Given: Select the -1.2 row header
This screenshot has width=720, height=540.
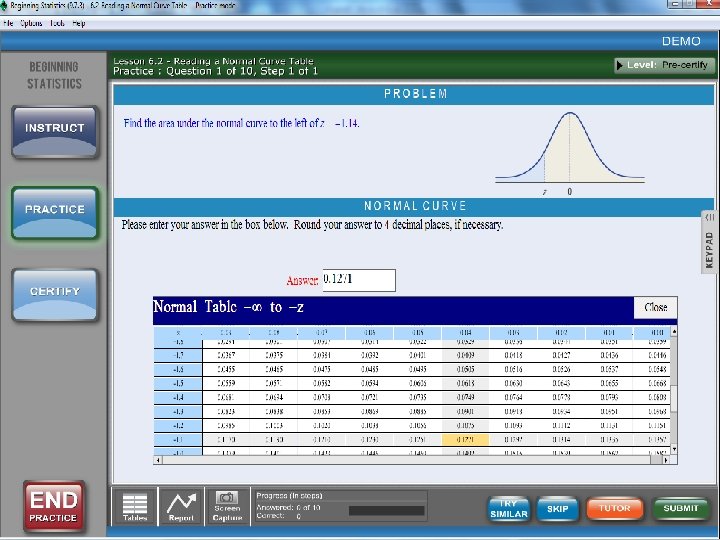Looking at the screenshot, I should (x=178, y=426).
